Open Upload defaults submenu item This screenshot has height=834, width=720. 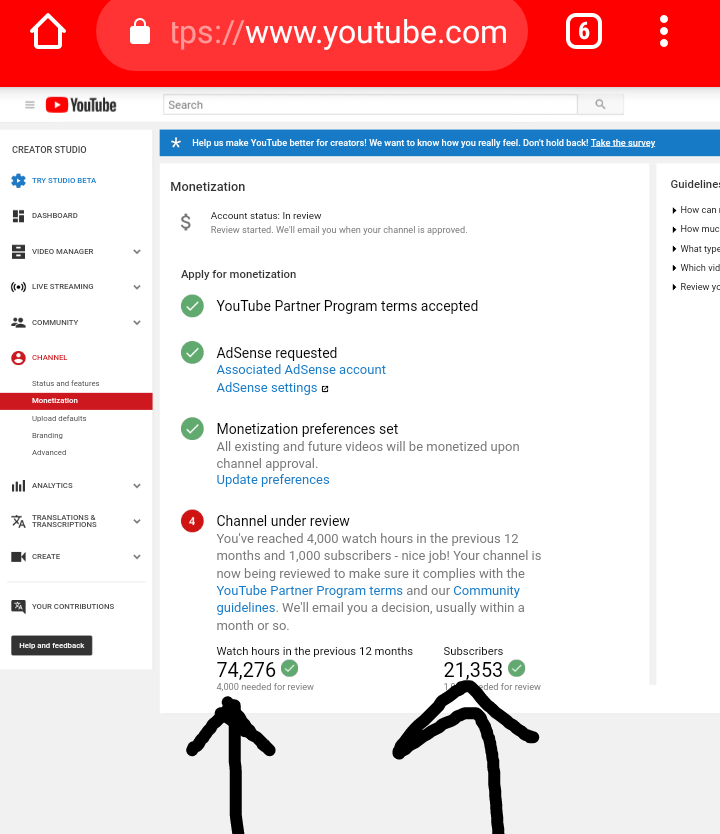point(59,419)
